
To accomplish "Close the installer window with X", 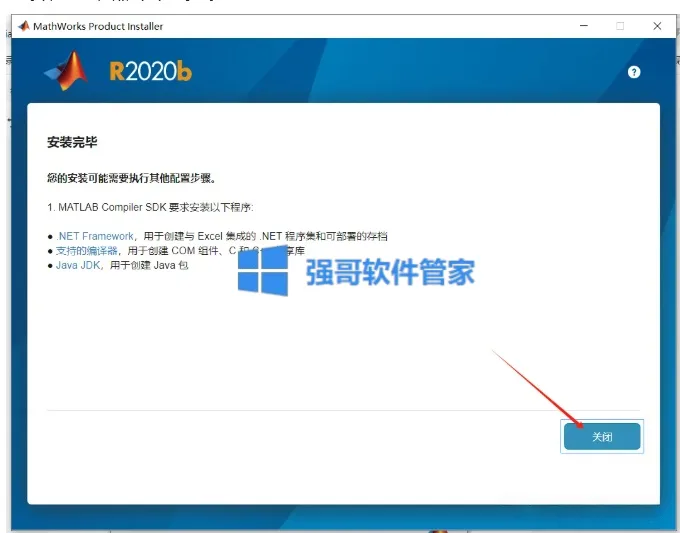I will pos(657,26).
